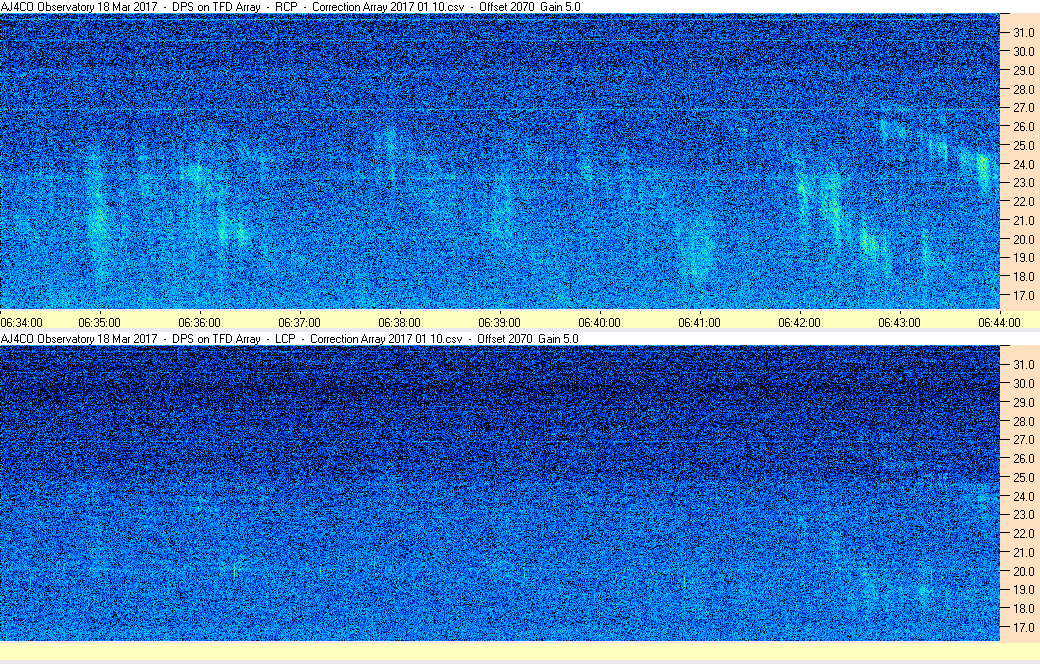Pick the 24.0 frequency label on LCP panel
The image size is (1040, 664).
1023,496
